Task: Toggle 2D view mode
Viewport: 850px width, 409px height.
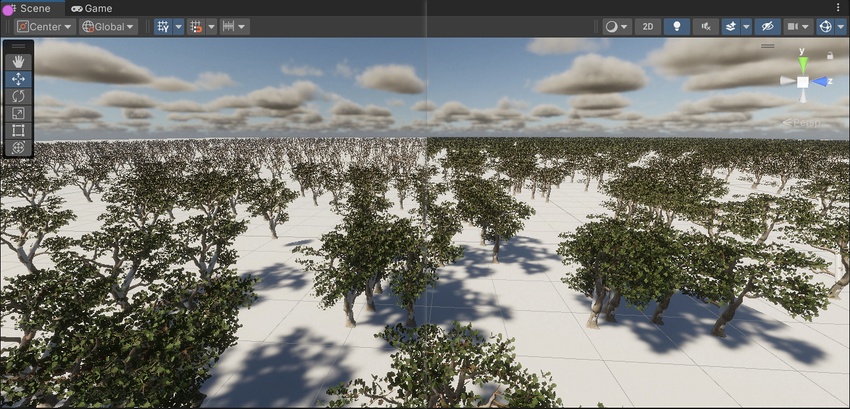Action: click(x=648, y=27)
